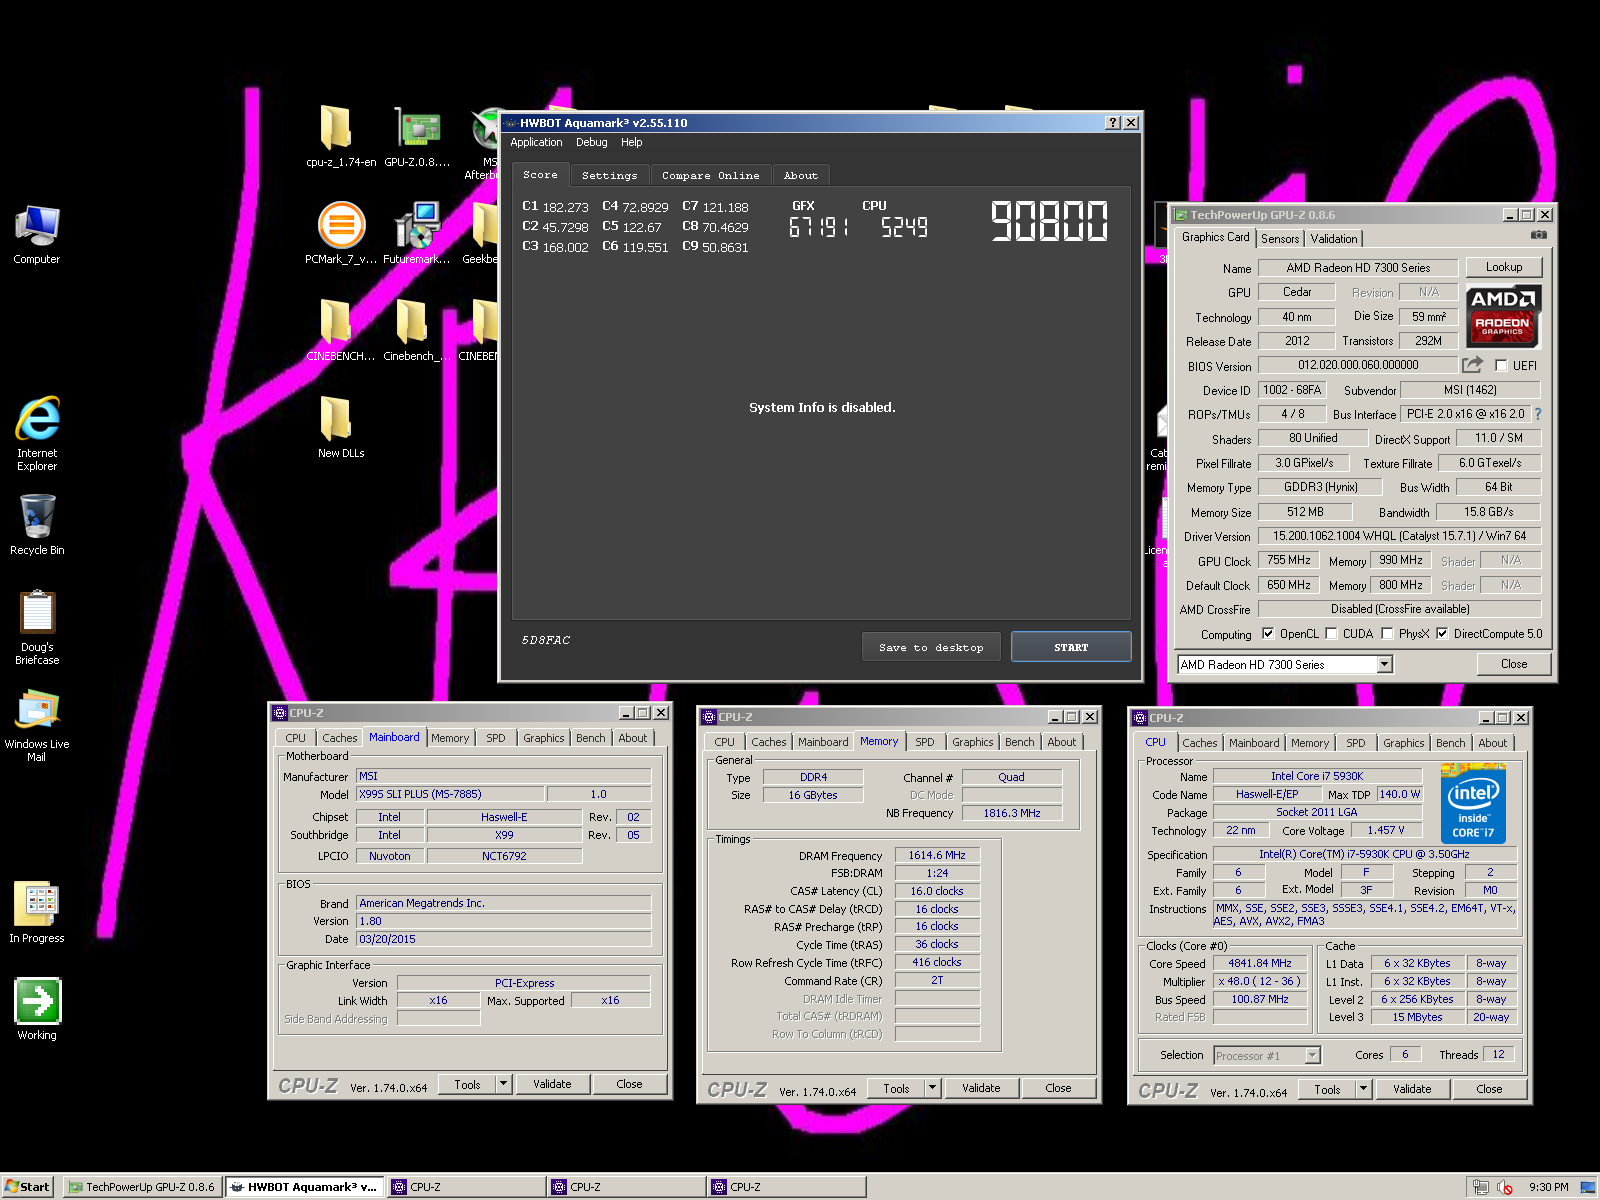The image size is (1600, 1200).
Task: Click the Core Speed 4841.84 MHz value
Action: (x=1260, y=963)
